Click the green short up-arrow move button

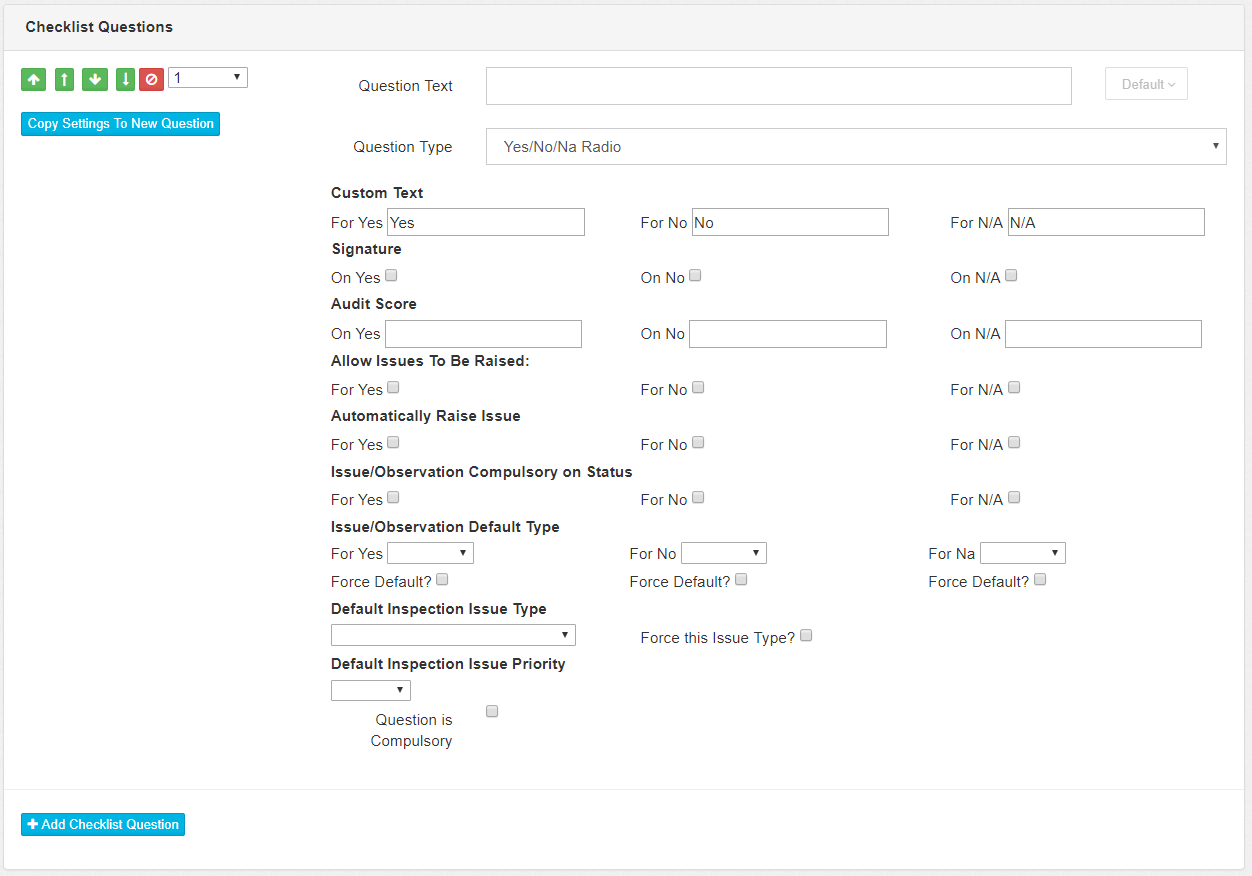(x=33, y=79)
